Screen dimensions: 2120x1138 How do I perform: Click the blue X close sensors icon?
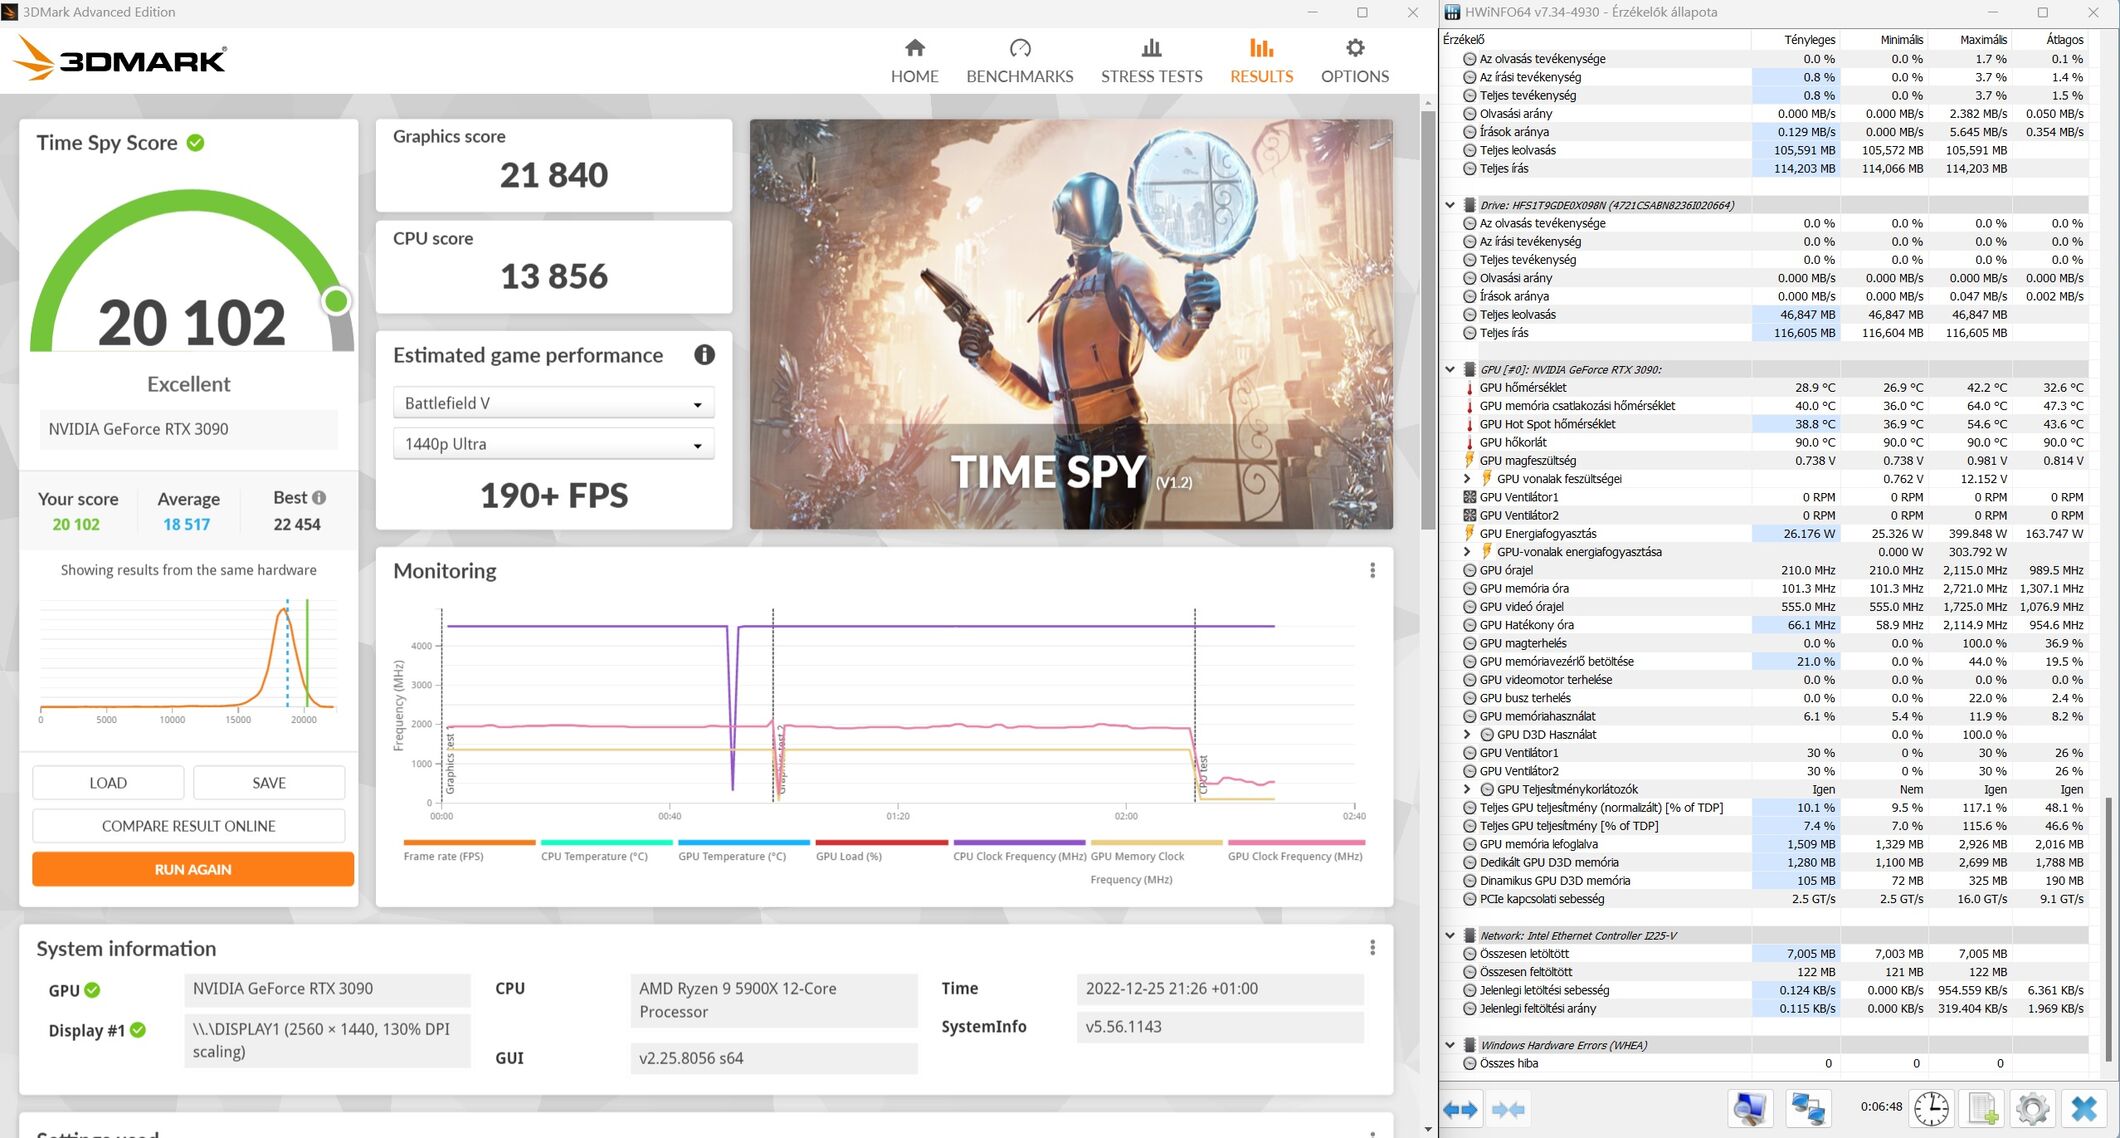coord(2084,1109)
